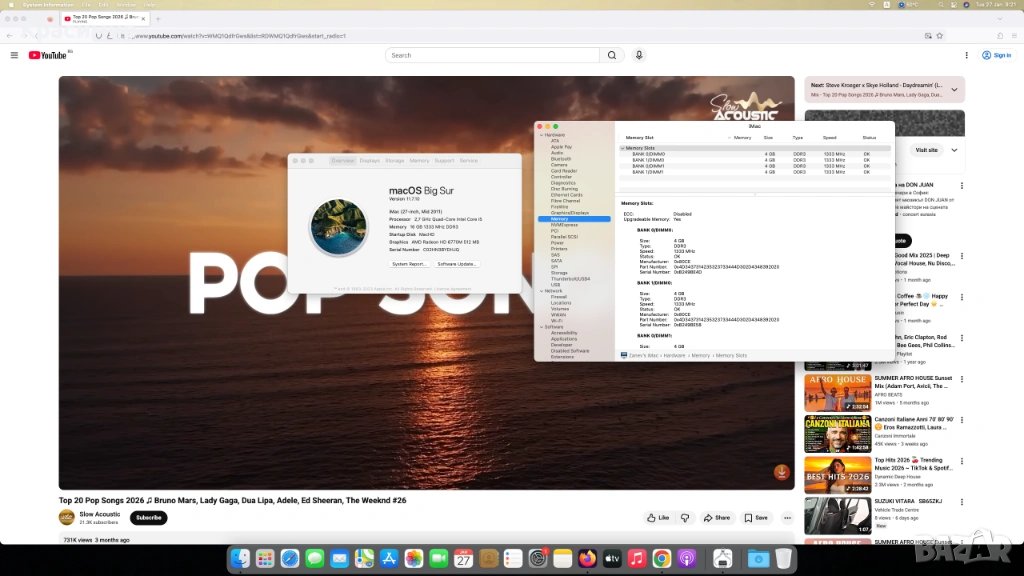
Task: Click the Dislike thumbs-down icon
Action: click(x=685, y=518)
